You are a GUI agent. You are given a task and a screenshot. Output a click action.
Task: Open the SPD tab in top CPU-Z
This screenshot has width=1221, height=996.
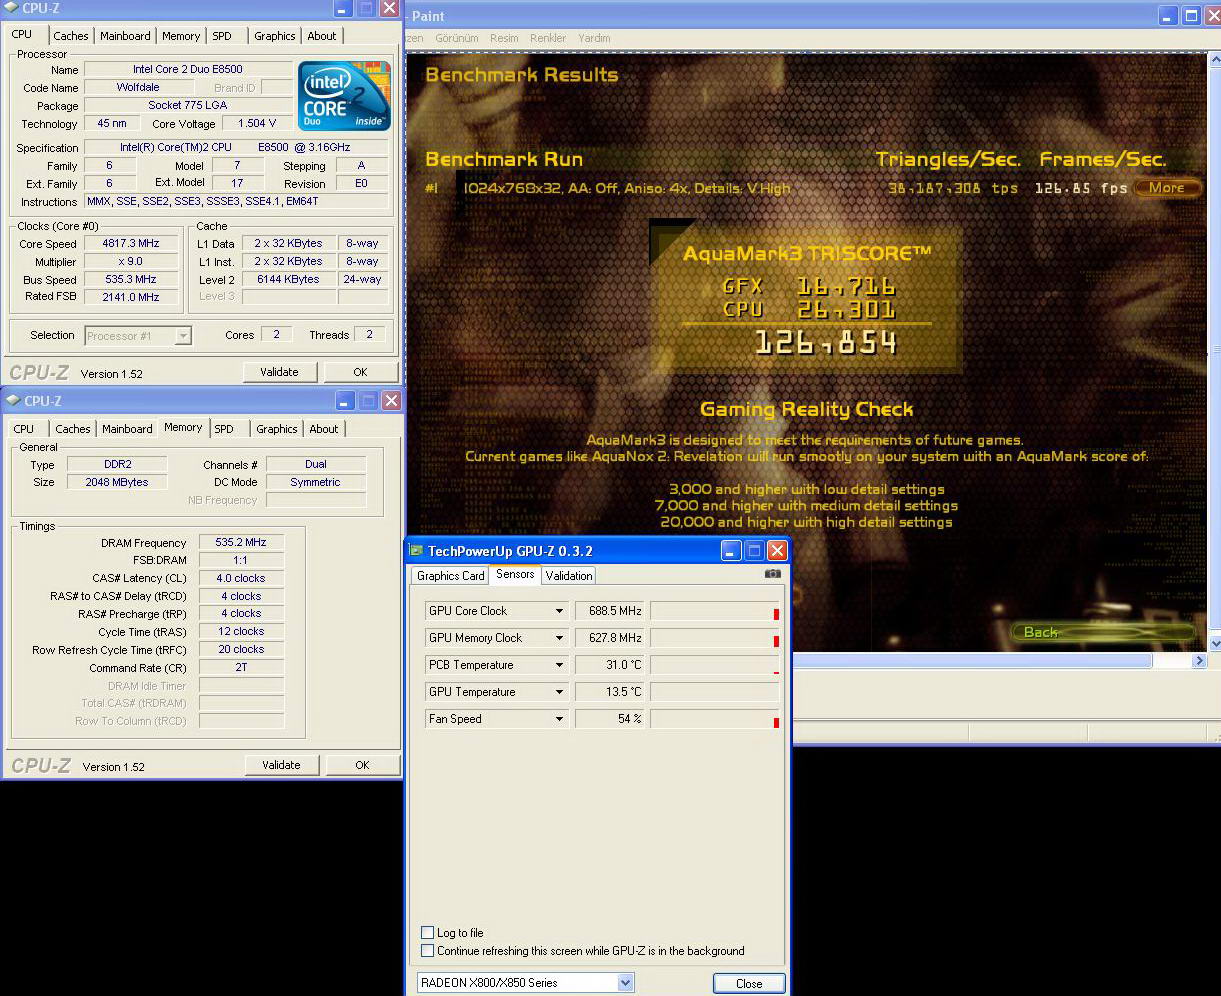(x=222, y=36)
